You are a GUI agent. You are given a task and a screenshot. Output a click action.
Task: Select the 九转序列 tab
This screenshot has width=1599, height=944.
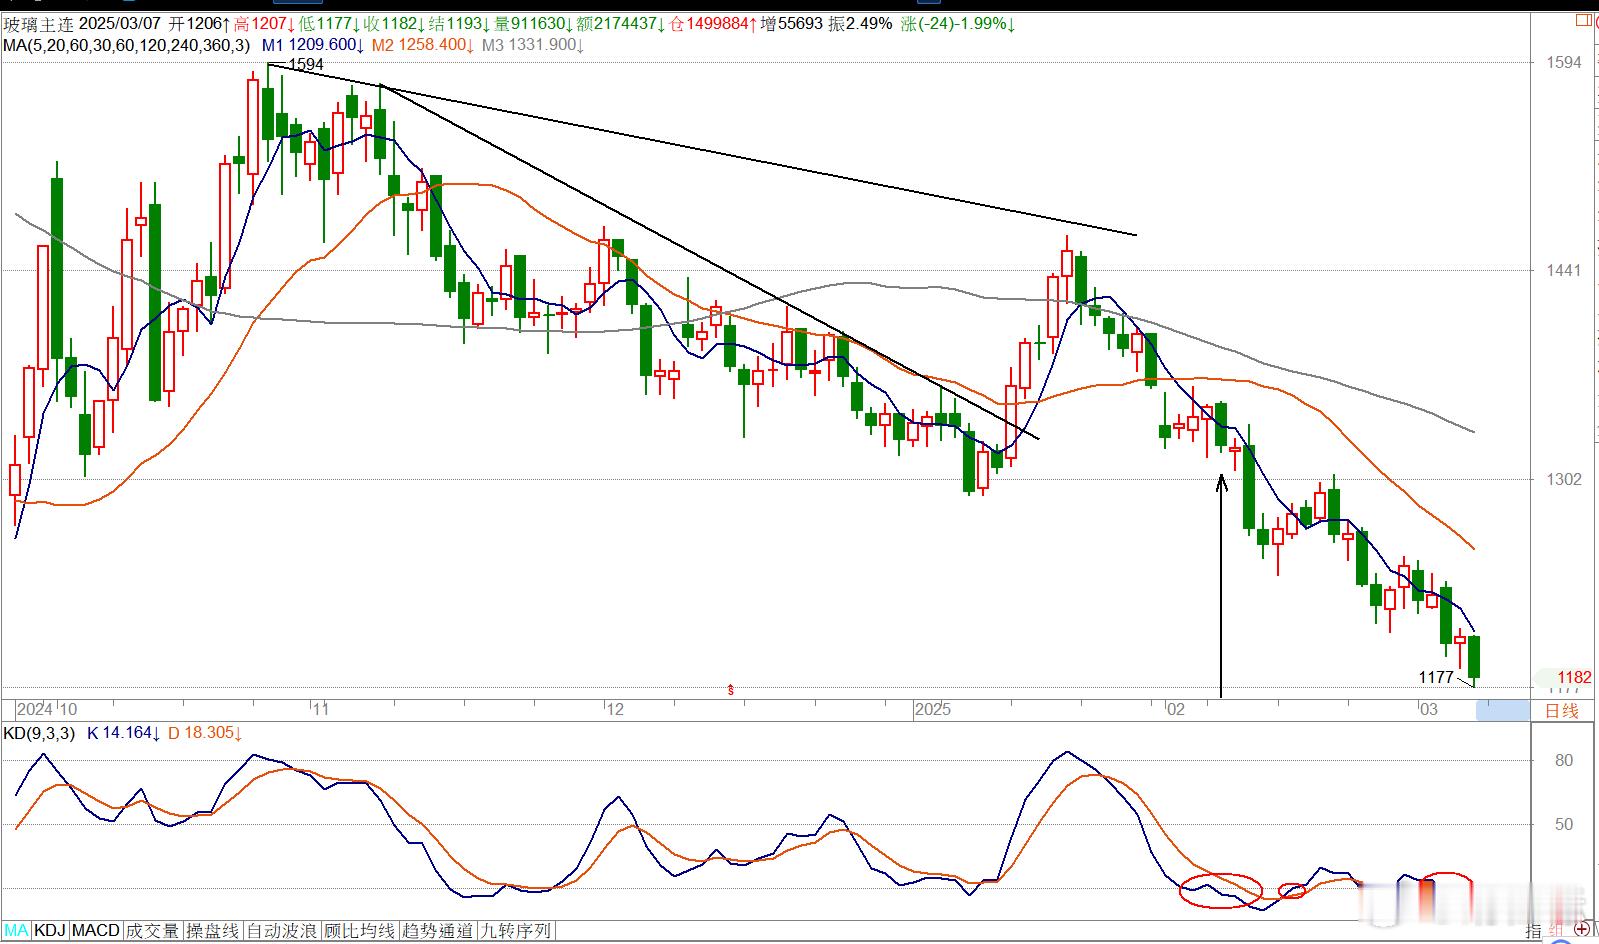point(515,931)
